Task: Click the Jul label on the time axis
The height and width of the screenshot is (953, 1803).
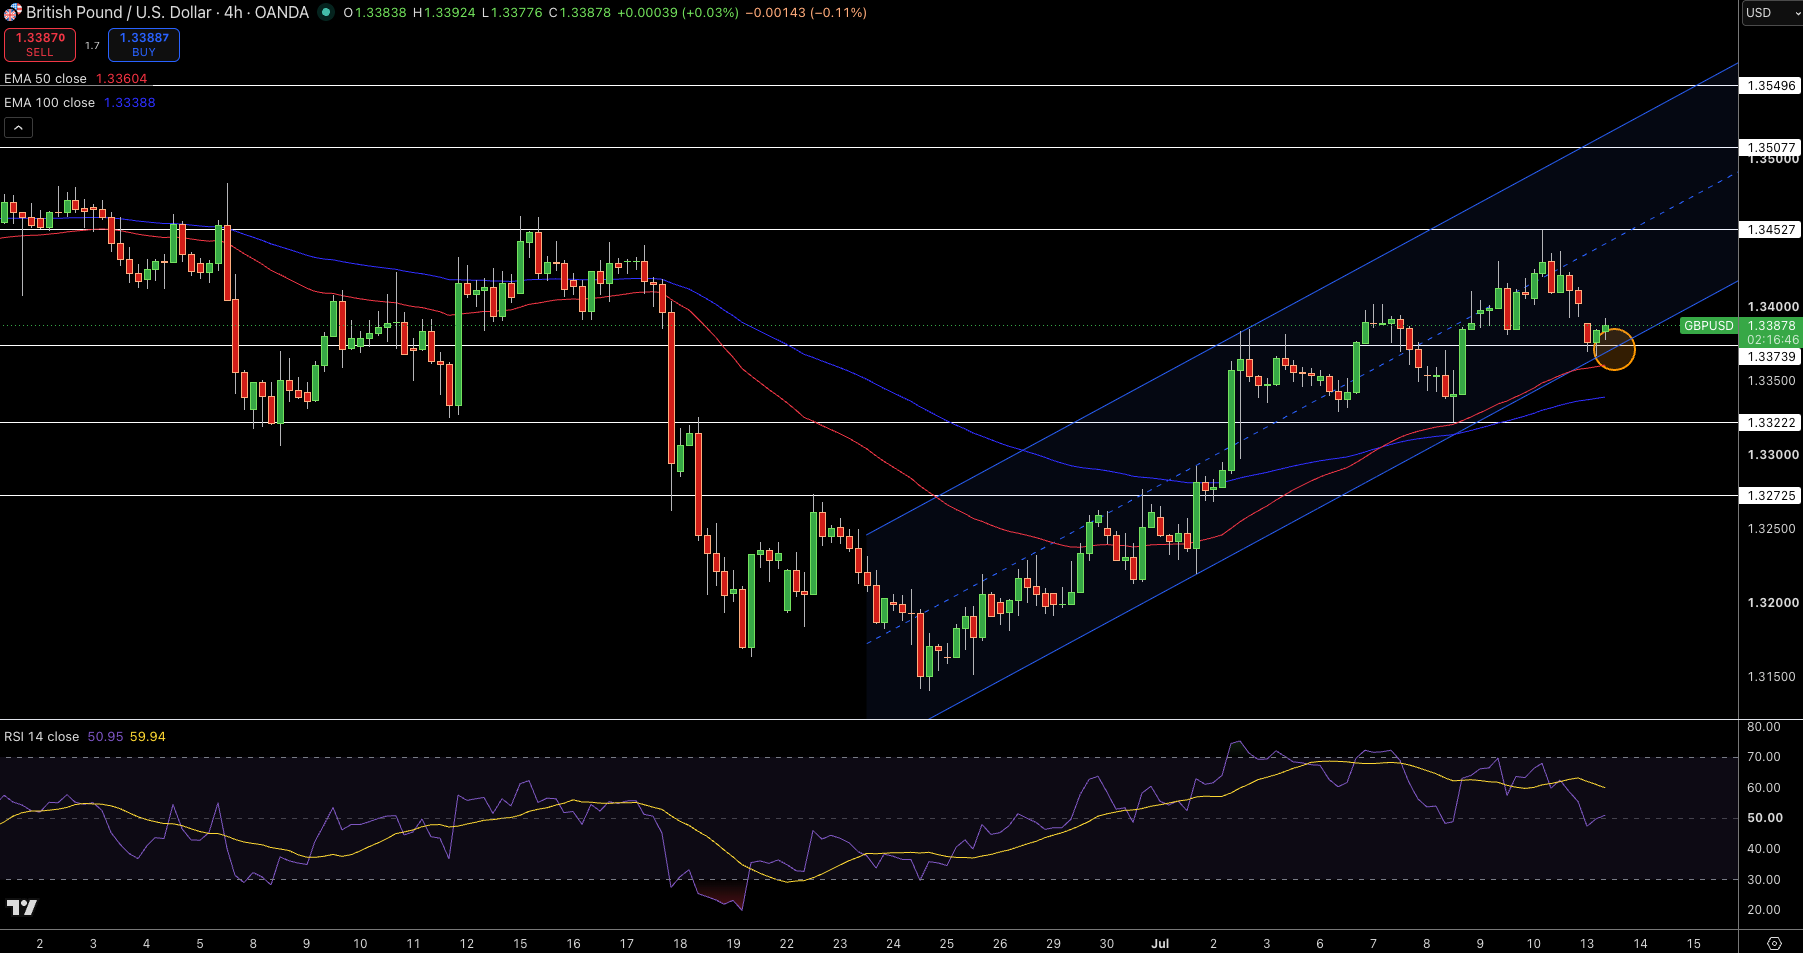Action: coord(1160,943)
